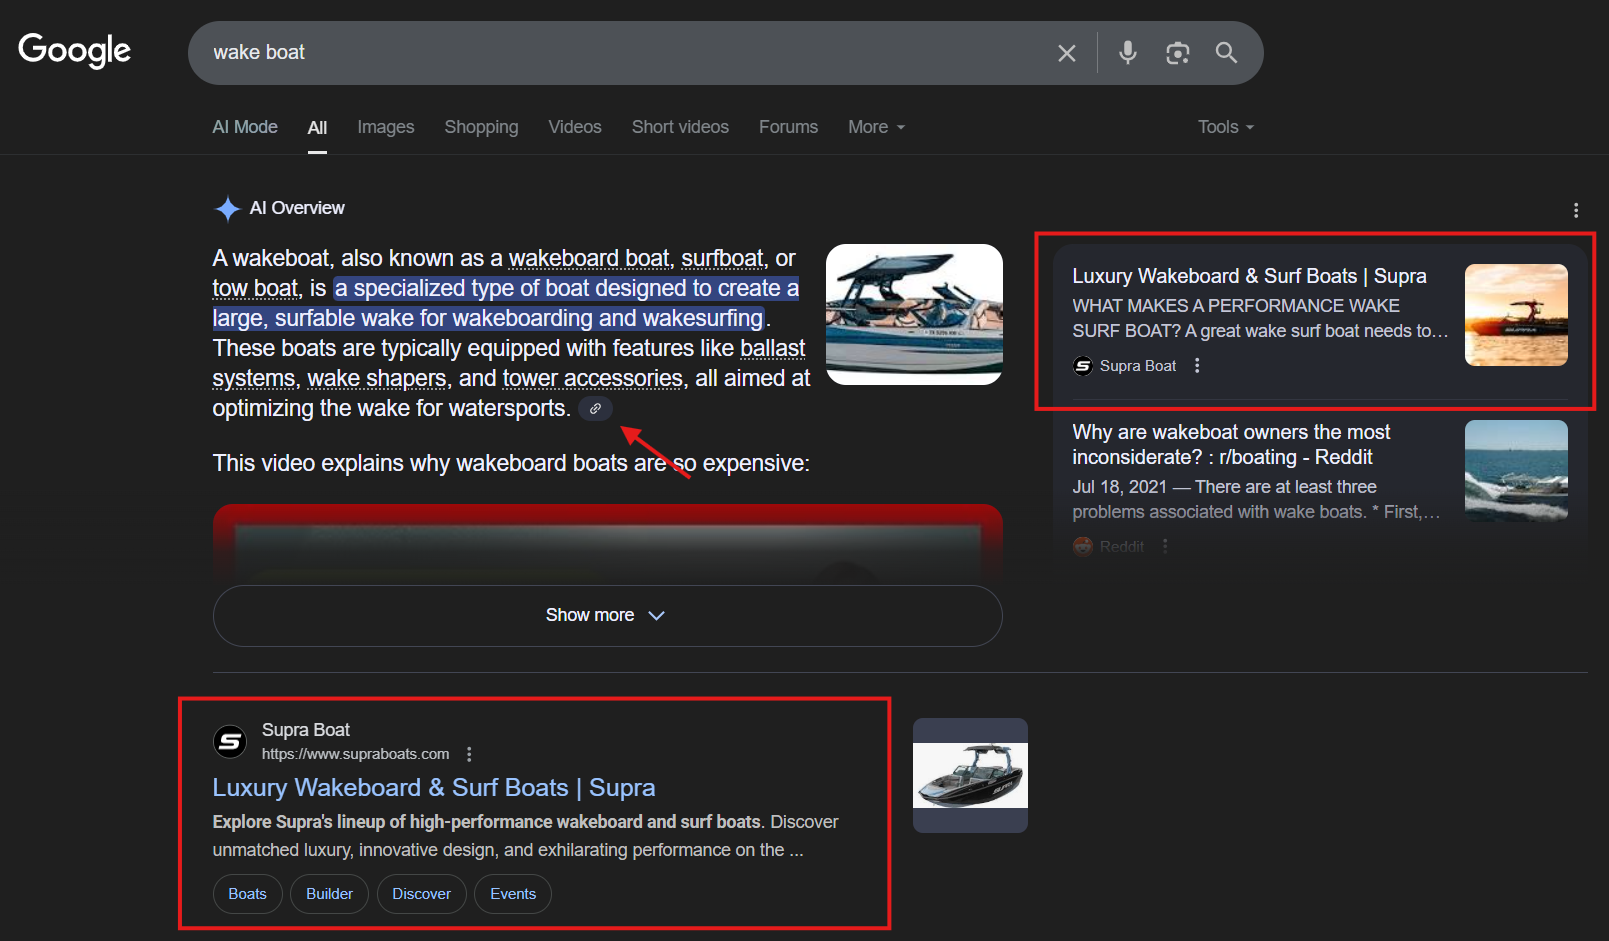
Task: Click the Google logo
Action: (75, 50)
